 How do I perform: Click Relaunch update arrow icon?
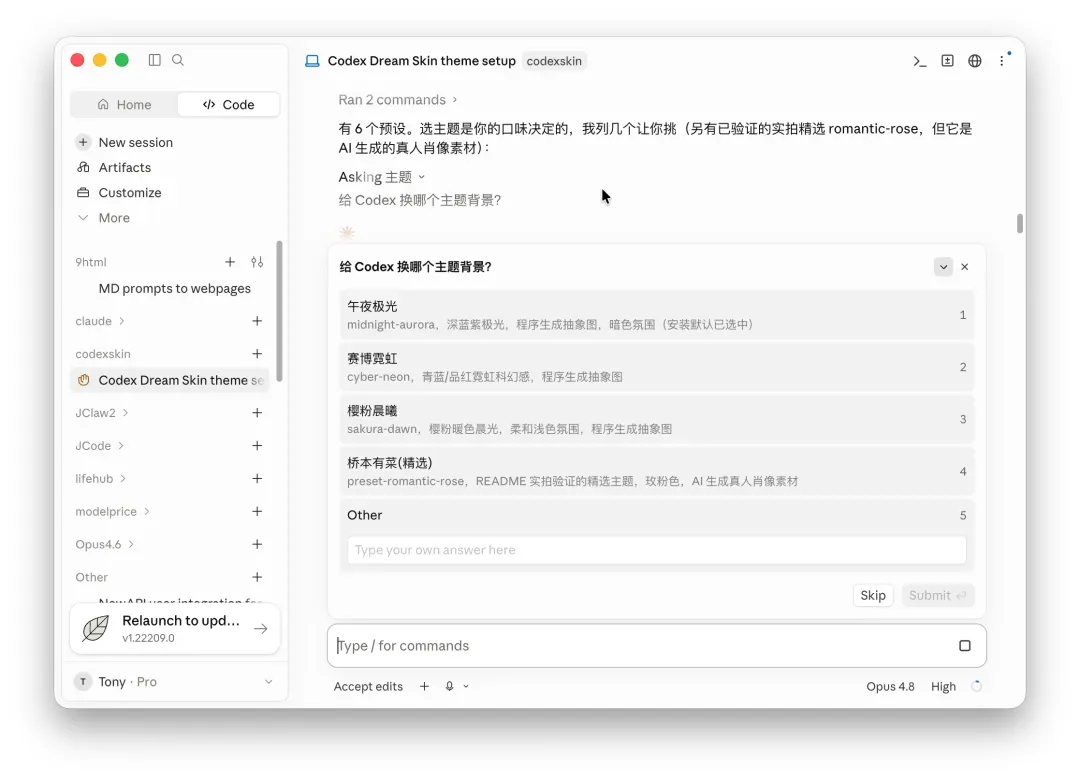click(260, 628)
